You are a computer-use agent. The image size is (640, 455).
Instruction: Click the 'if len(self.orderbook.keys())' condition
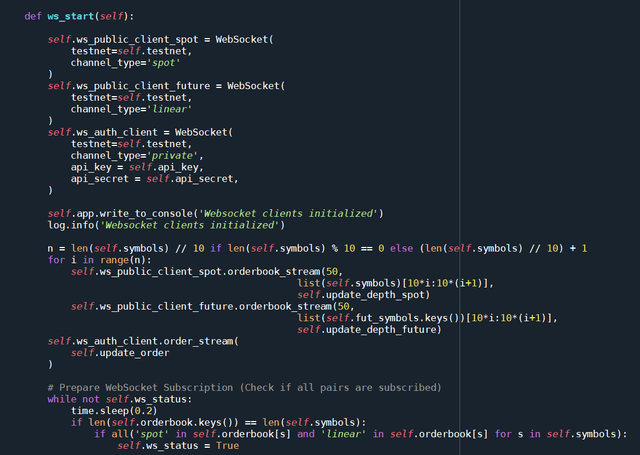(x=218, y=422)
